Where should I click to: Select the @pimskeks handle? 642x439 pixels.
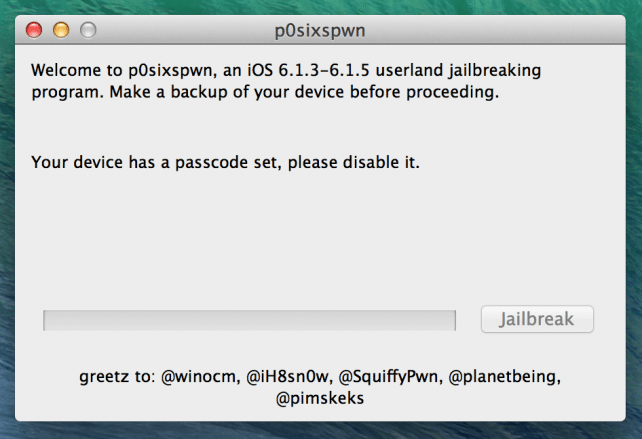321,399
